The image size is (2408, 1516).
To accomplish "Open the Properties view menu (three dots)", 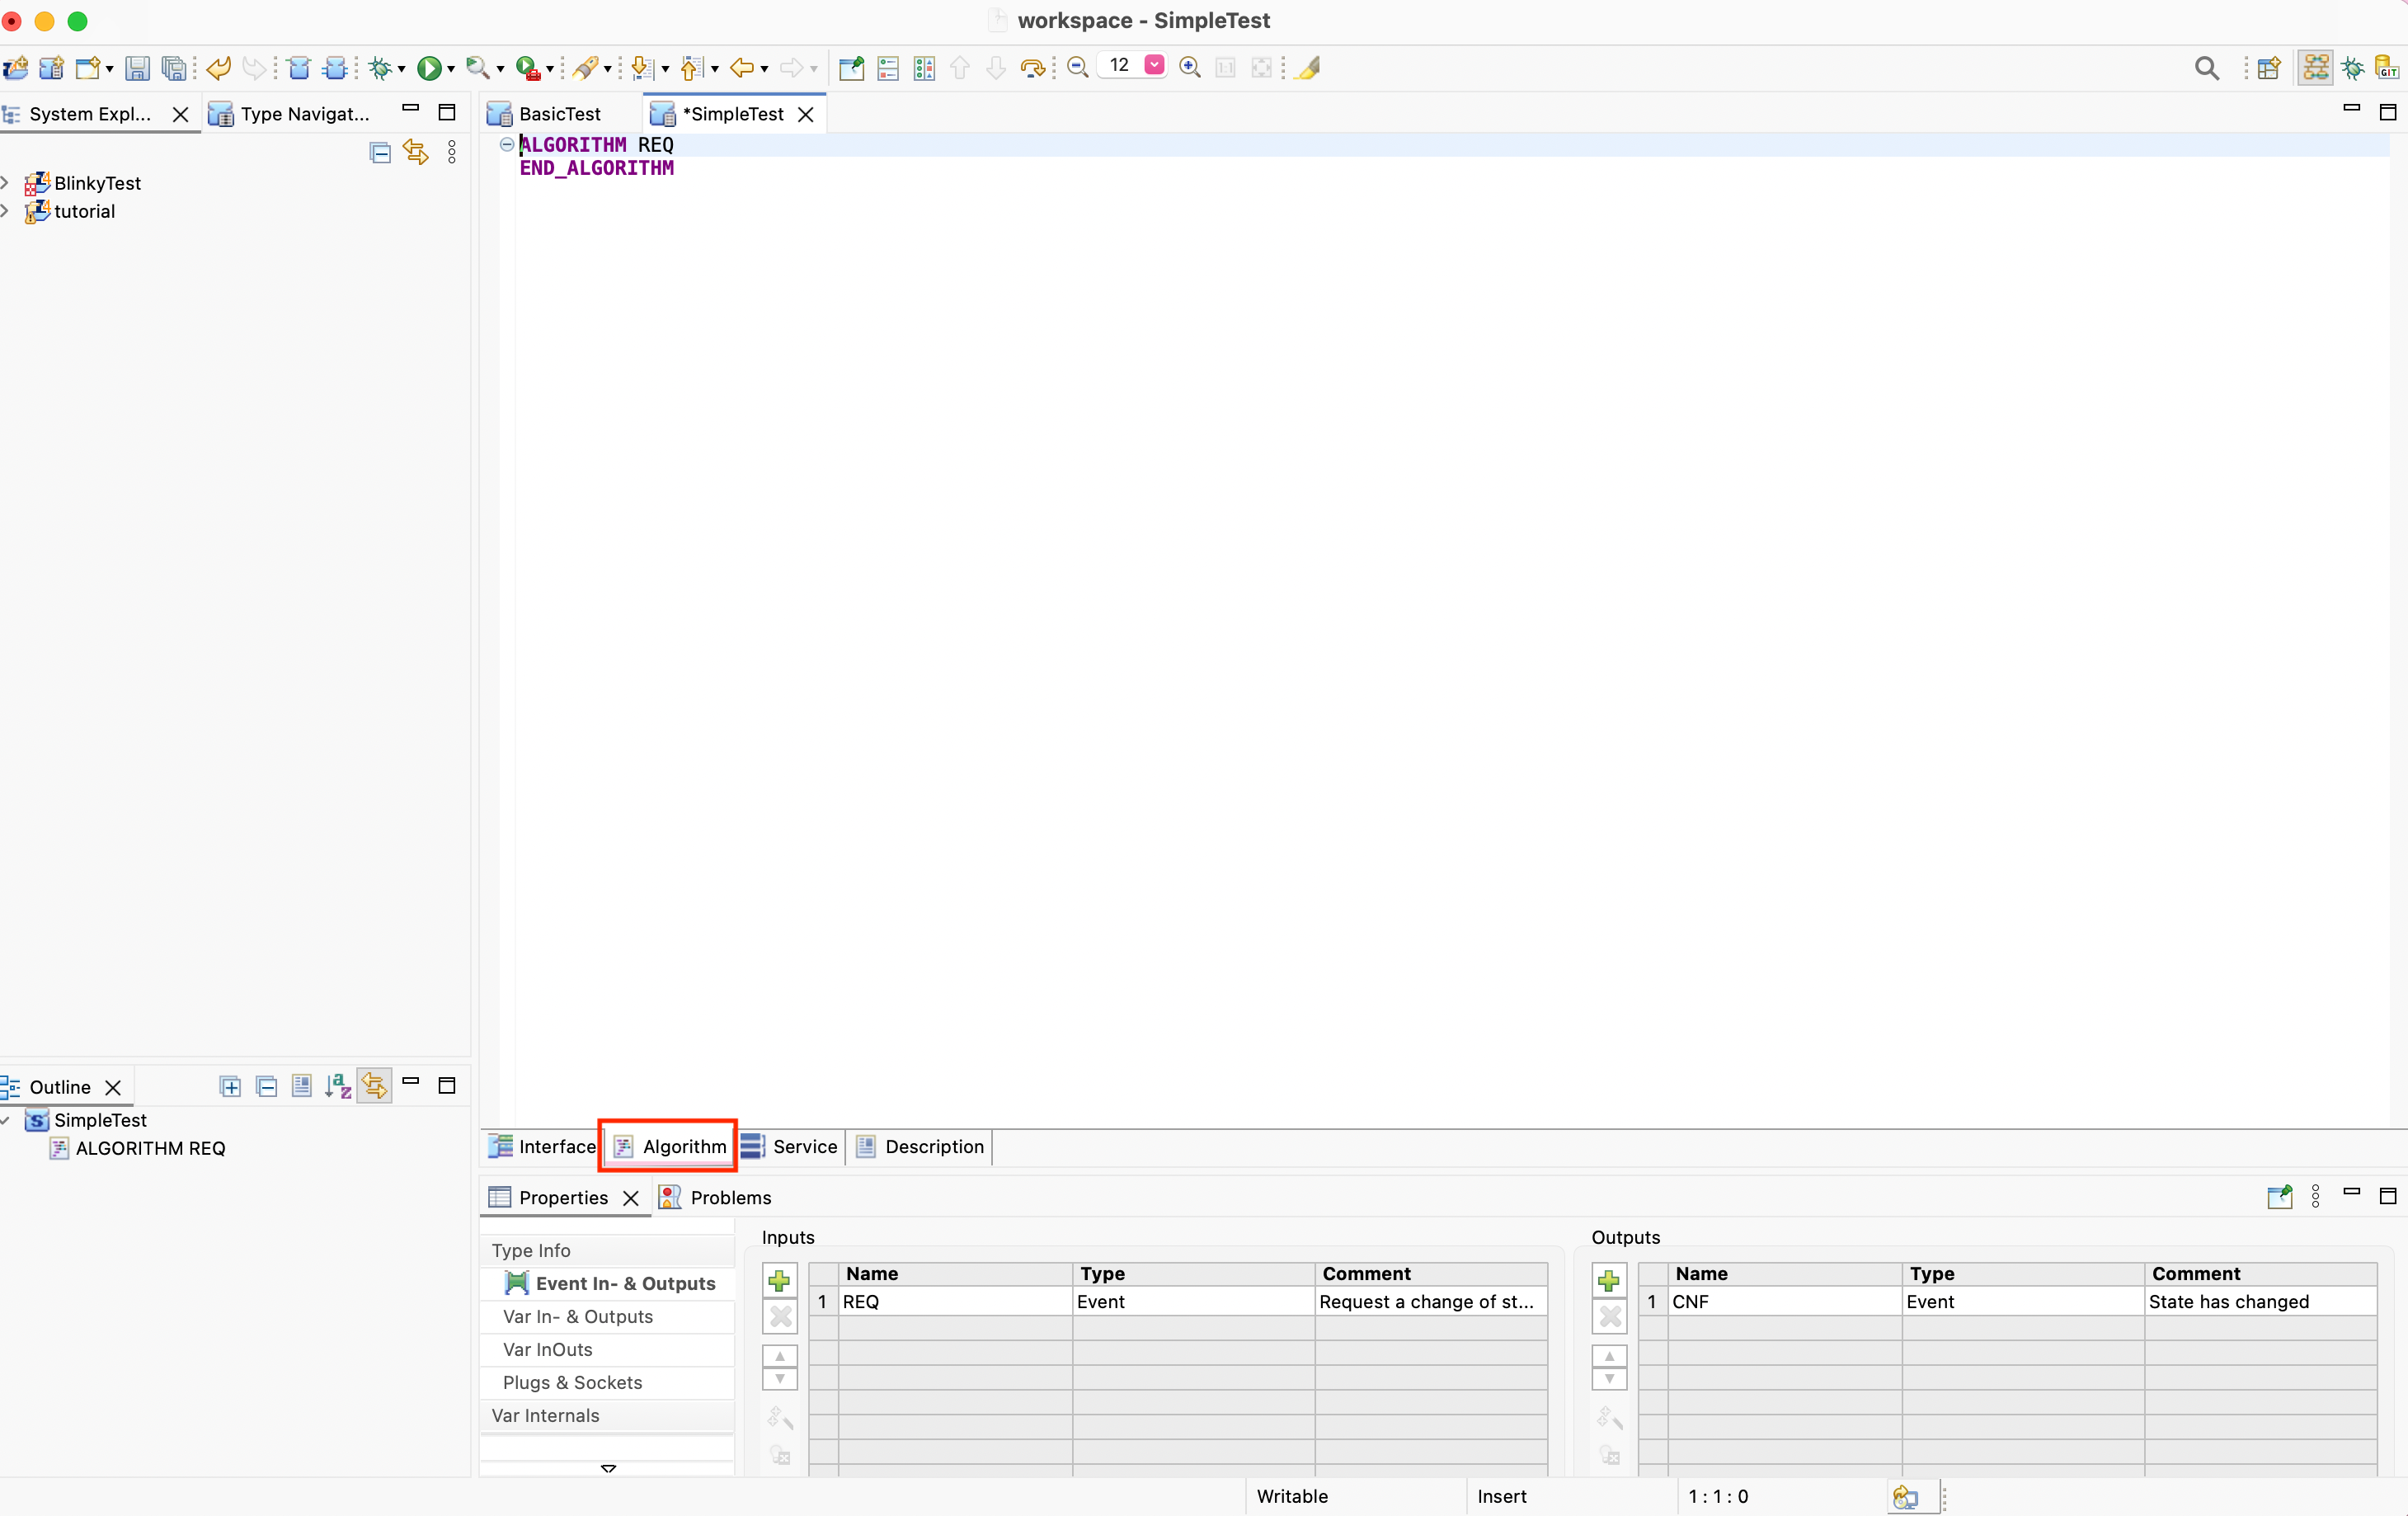I will click(2315, 1197).
